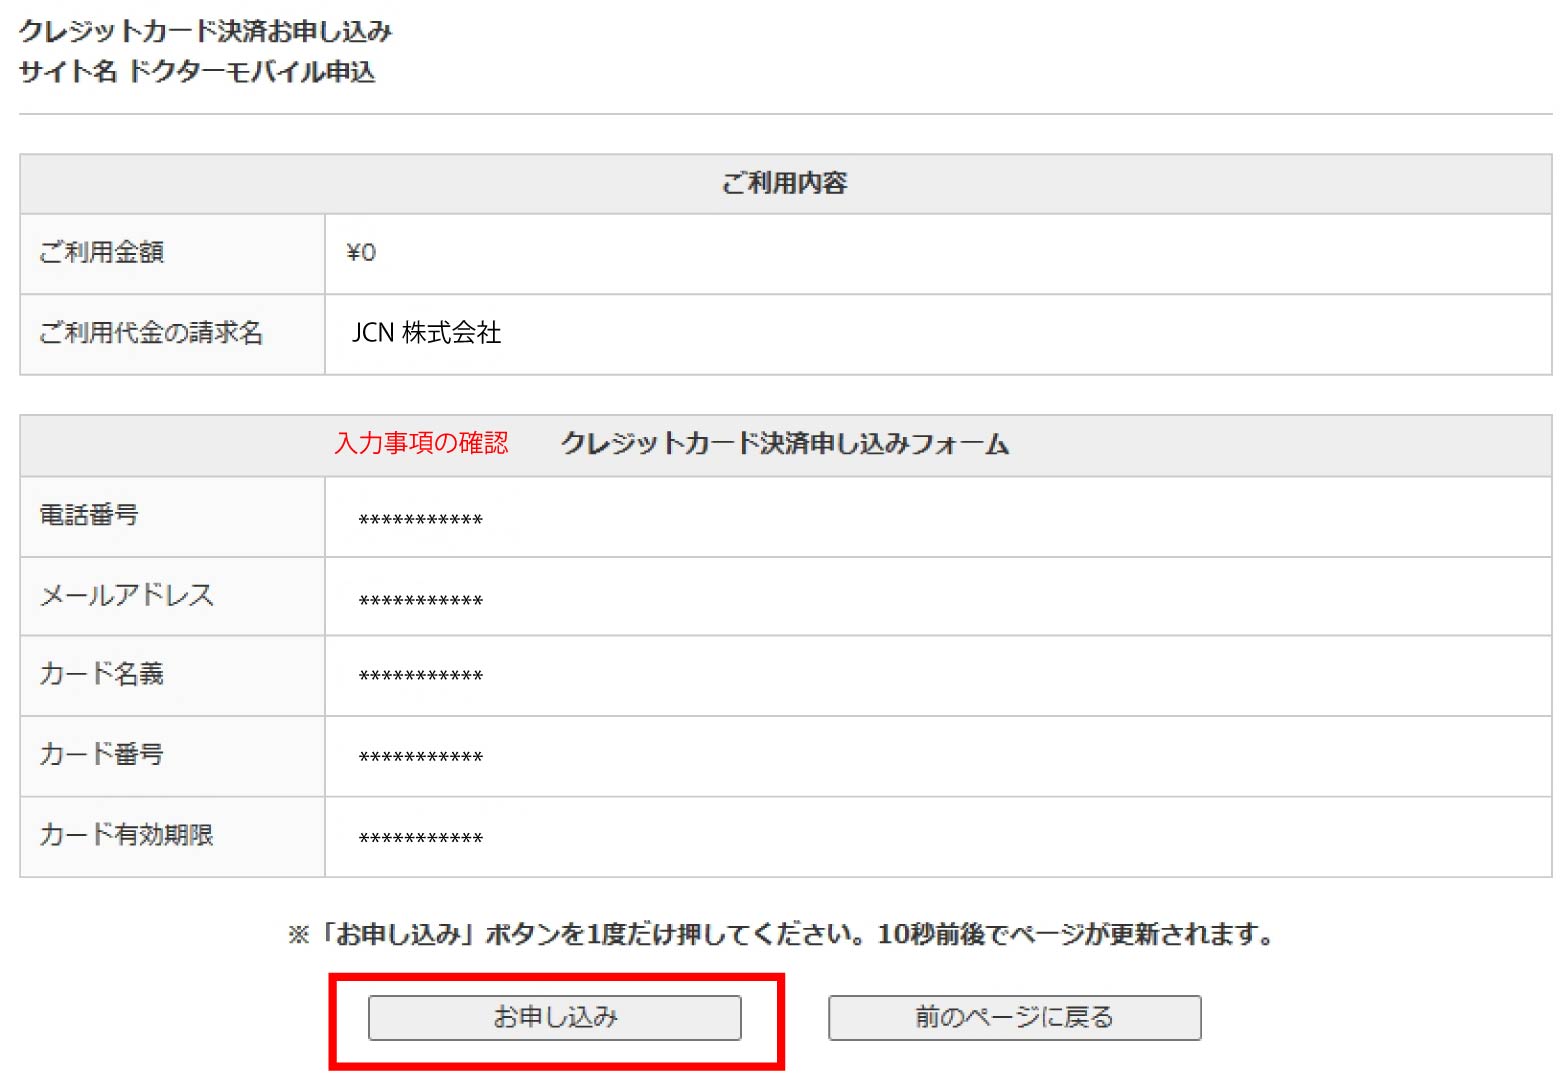Select the クレジットカード決済お申し込み page title
Image resolution: width=1562 pixels, height=1085 pixels.
[205, 31]
